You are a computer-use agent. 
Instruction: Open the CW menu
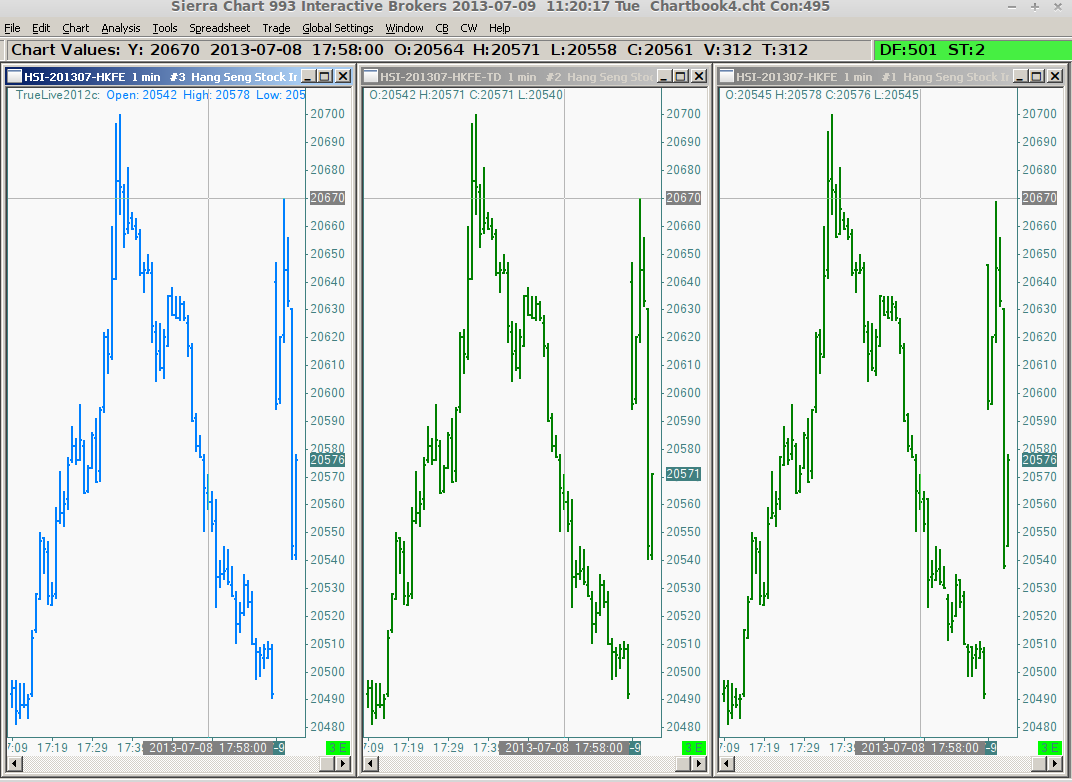(468, 28)
